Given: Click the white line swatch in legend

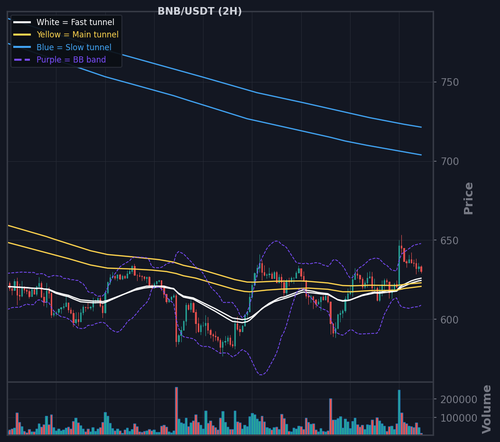Looking at the screenshot, I should 22,22.
